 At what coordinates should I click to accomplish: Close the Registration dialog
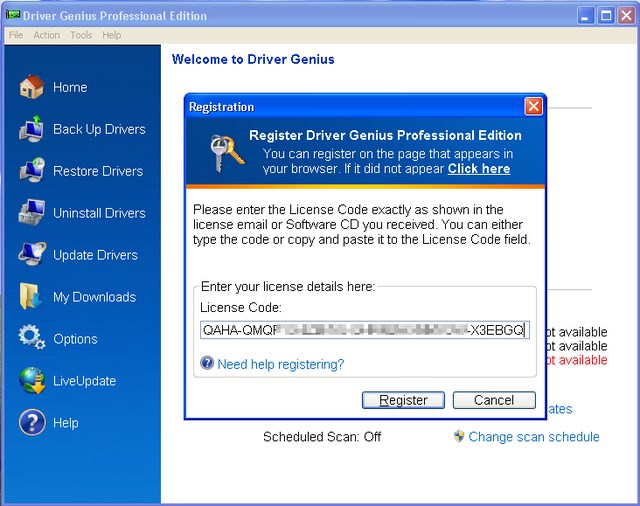(533, 107)
